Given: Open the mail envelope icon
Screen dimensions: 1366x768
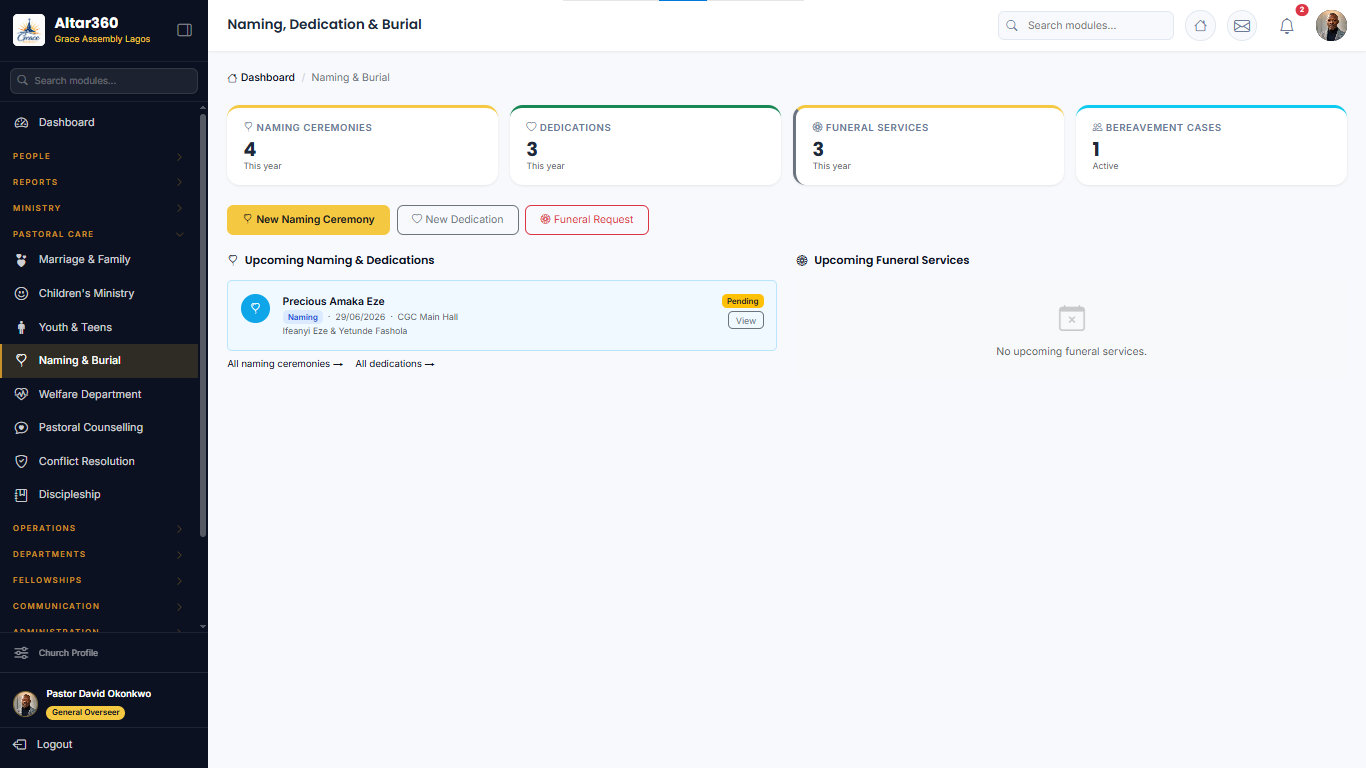Looking at the screenshot, I should tap(1242, 26).
